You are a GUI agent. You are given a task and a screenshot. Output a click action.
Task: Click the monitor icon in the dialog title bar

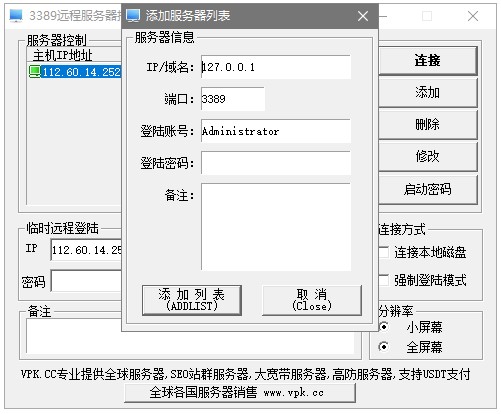click(x=133, y=16)
